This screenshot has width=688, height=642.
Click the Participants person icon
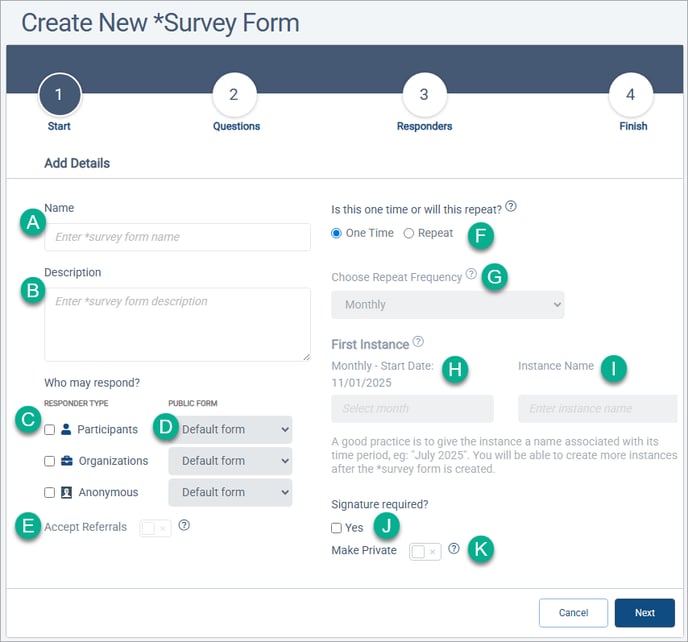(x=66, y=430)
